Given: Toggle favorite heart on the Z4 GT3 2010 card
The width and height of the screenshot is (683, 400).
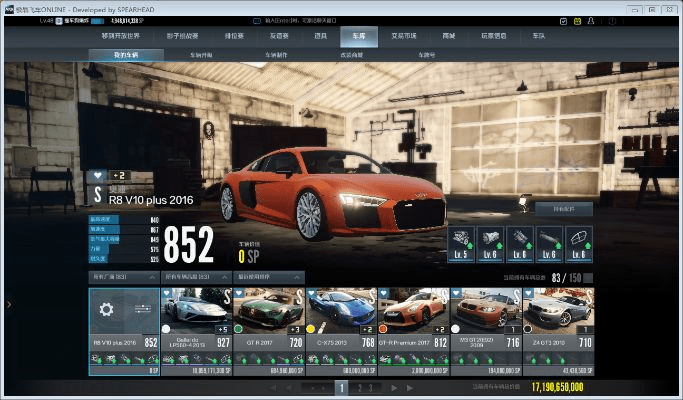Looking at the screenshot, I should coord(528,294).
